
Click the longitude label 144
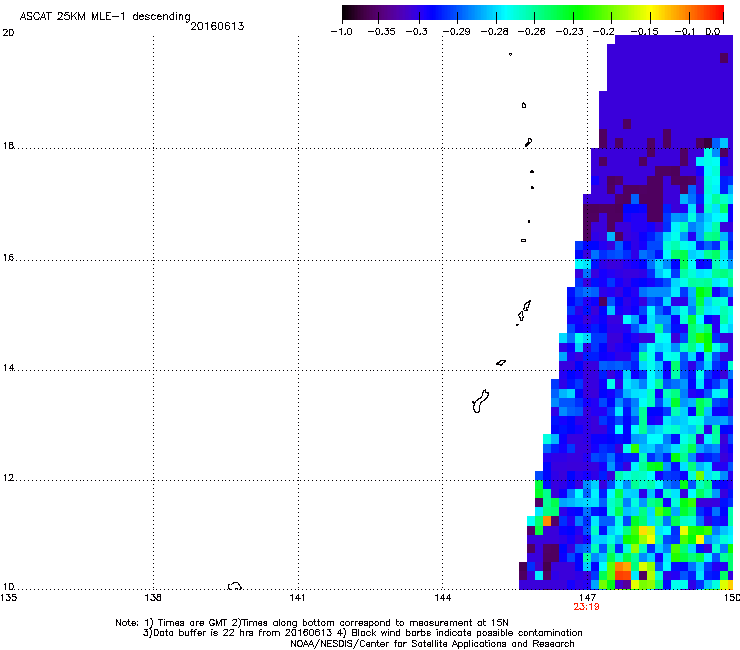click(x=442, y=598)
